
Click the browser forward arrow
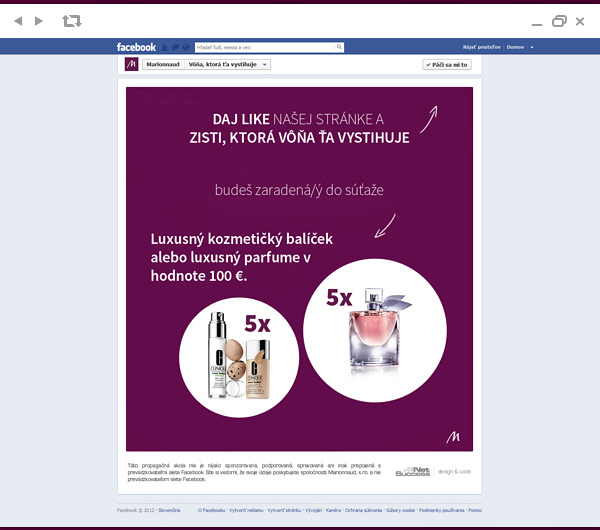click(x=39, y=21)
